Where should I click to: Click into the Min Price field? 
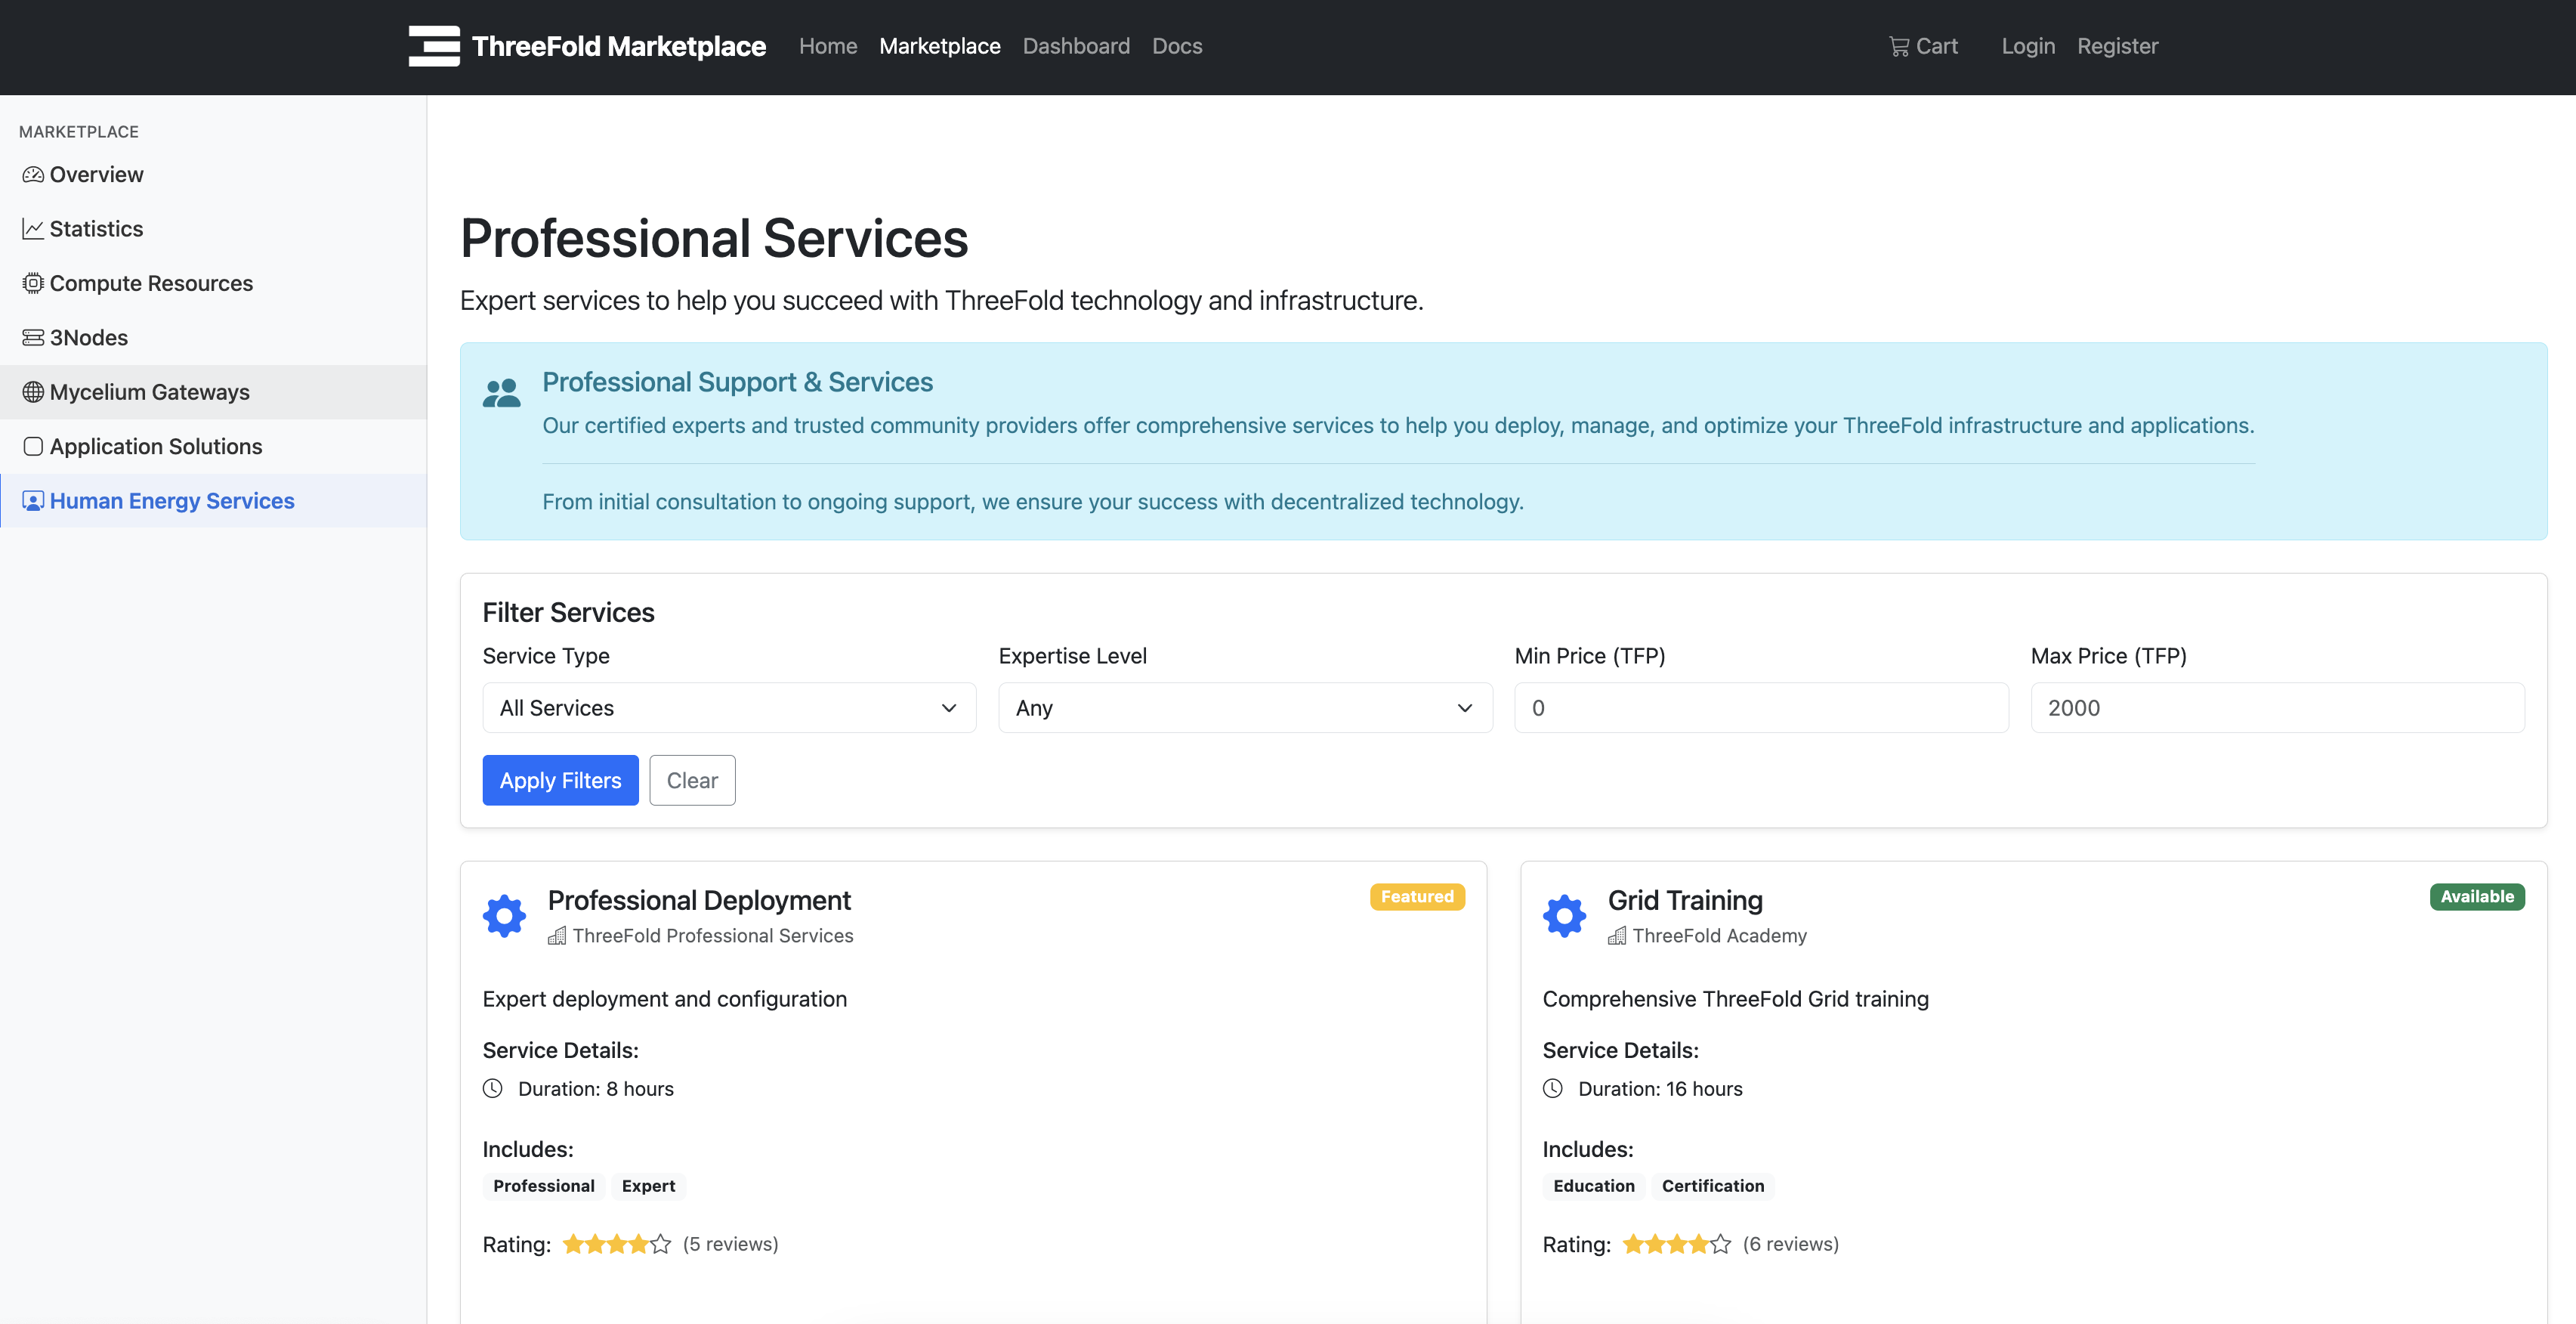pyautogui.click(x=1760, y=708)
